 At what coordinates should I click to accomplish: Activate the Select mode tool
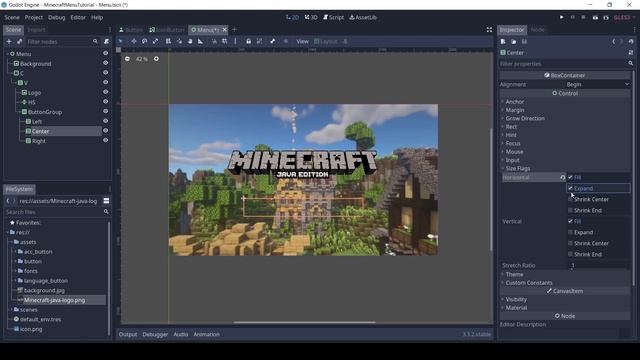pos(120,41)
